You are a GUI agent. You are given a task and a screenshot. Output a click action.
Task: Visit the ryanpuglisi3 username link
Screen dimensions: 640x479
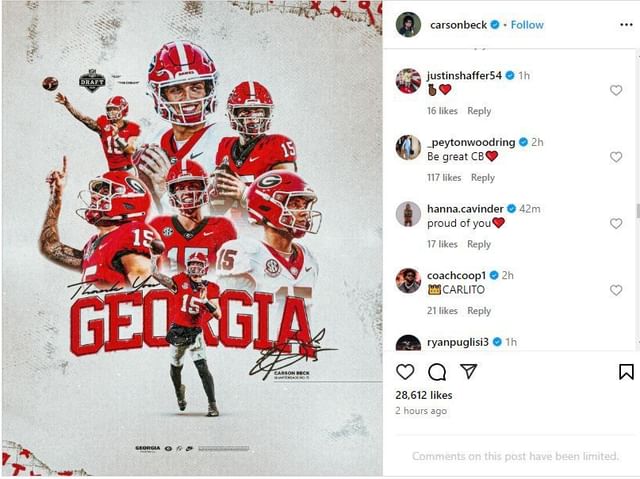[x=458, y=342]
